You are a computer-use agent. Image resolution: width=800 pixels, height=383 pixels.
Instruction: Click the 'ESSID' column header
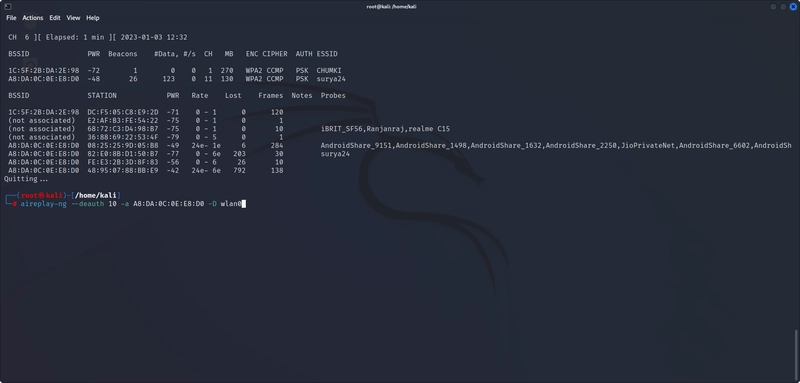pos(327,54)
